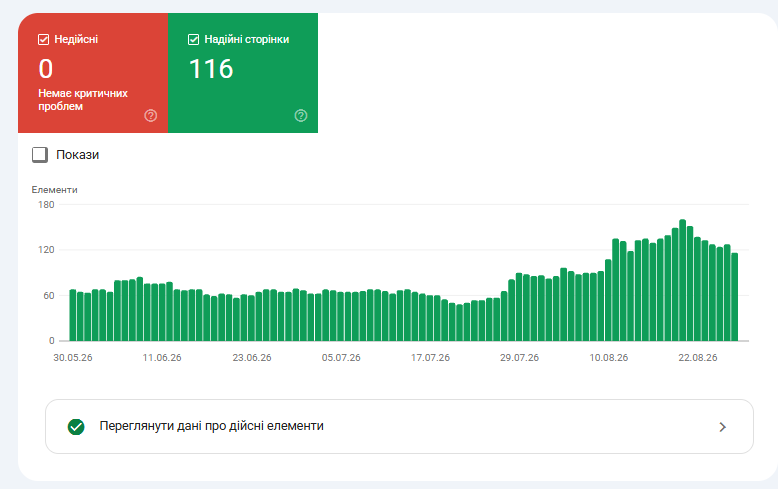Image resolution: width=778 pixels, height=489 pixels.
Task: Uncheck the Недійсні checkbox
Action: [x=44, y=40]
